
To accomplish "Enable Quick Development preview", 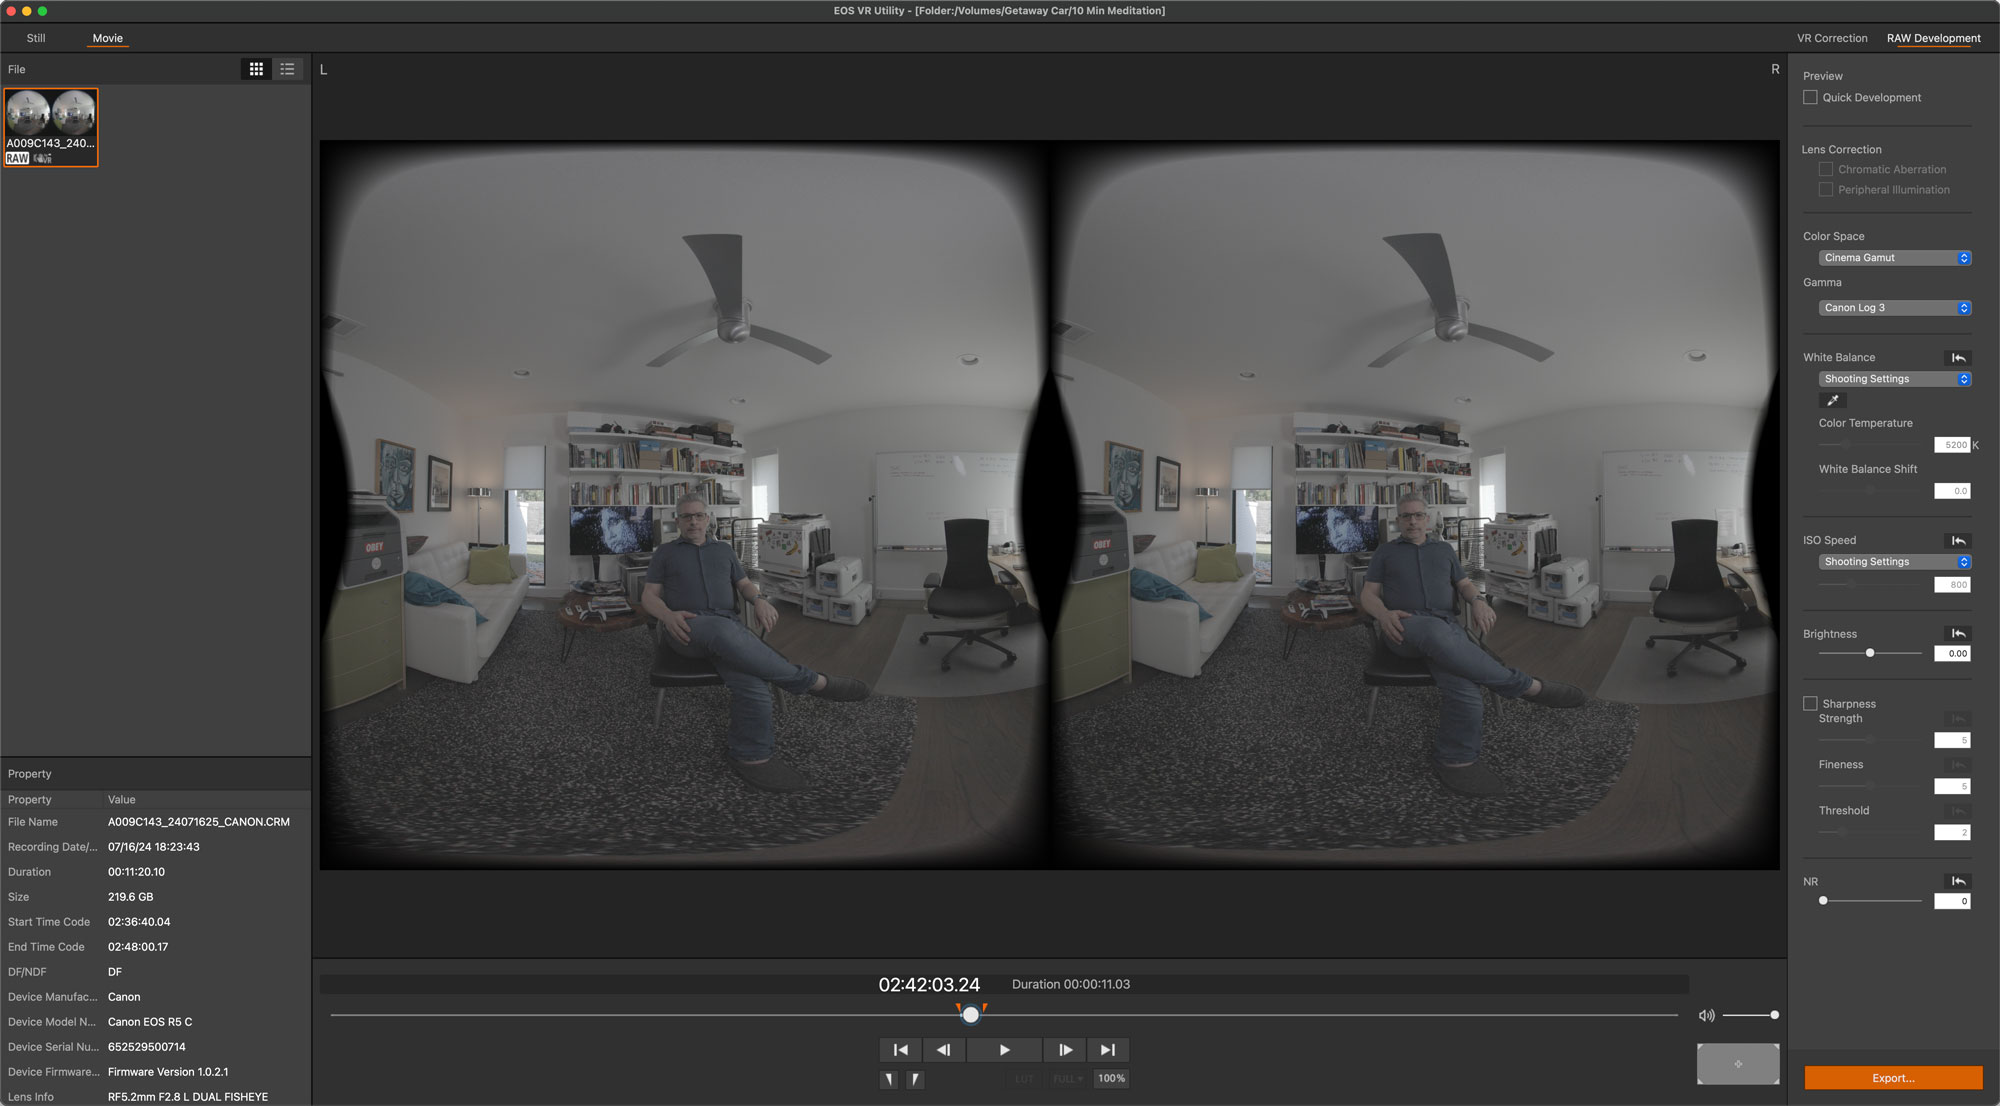I will click(x=1810, y=98).
